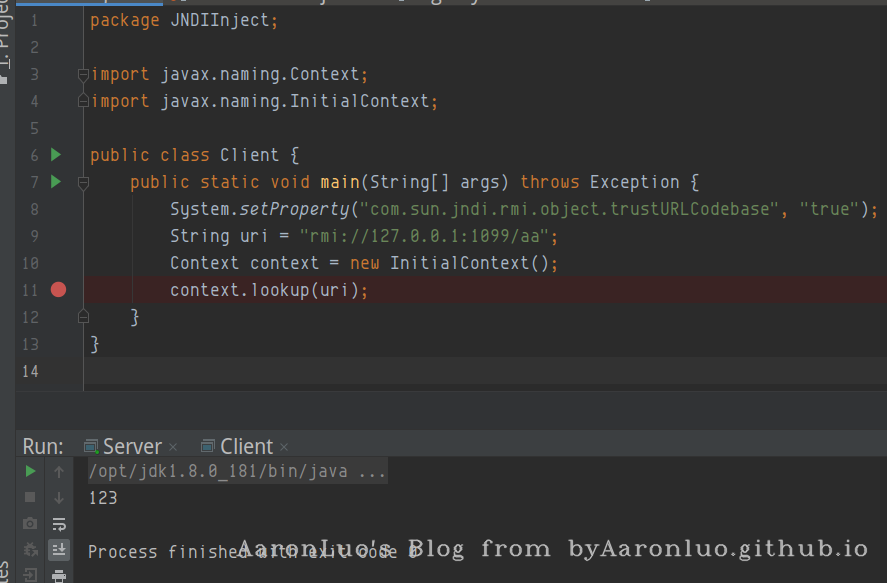Click the camera dump threads icon
The width and height of the screenshot is (887, 583).
(30, 523)
